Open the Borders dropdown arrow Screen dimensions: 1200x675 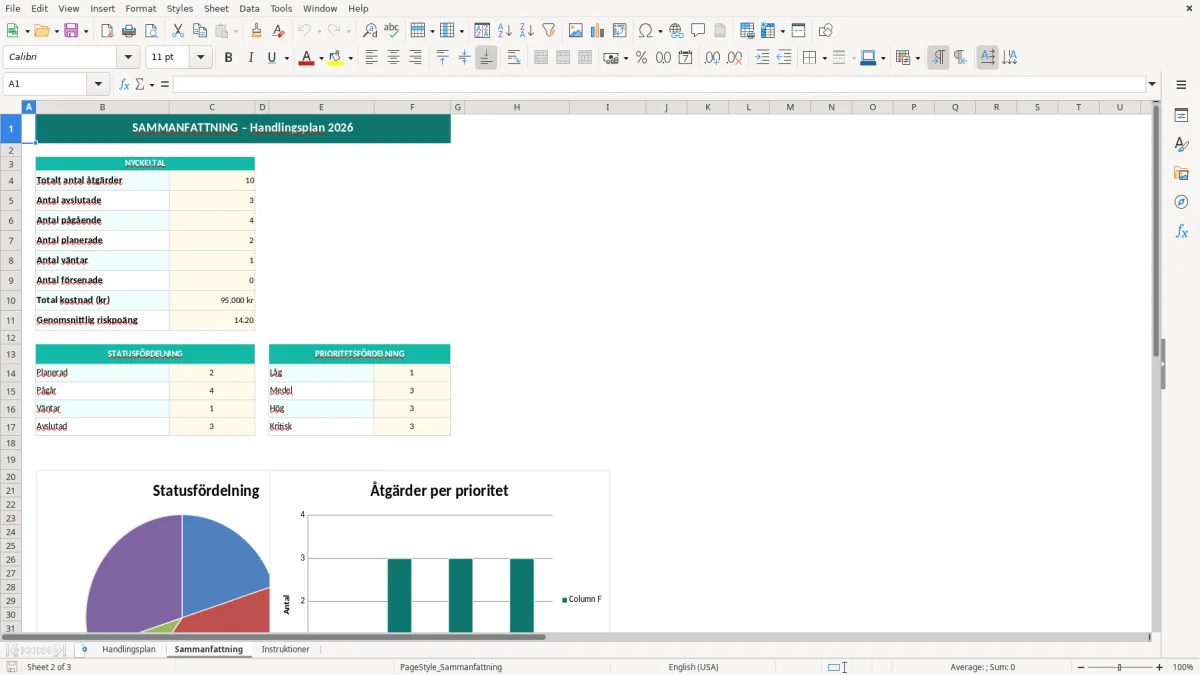(823, 58)
